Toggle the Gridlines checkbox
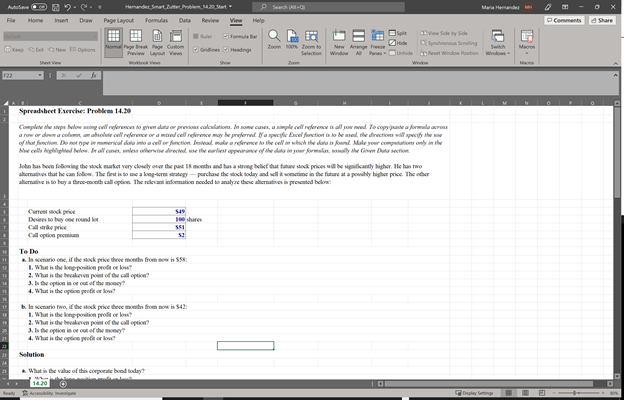 pos(206,50)
